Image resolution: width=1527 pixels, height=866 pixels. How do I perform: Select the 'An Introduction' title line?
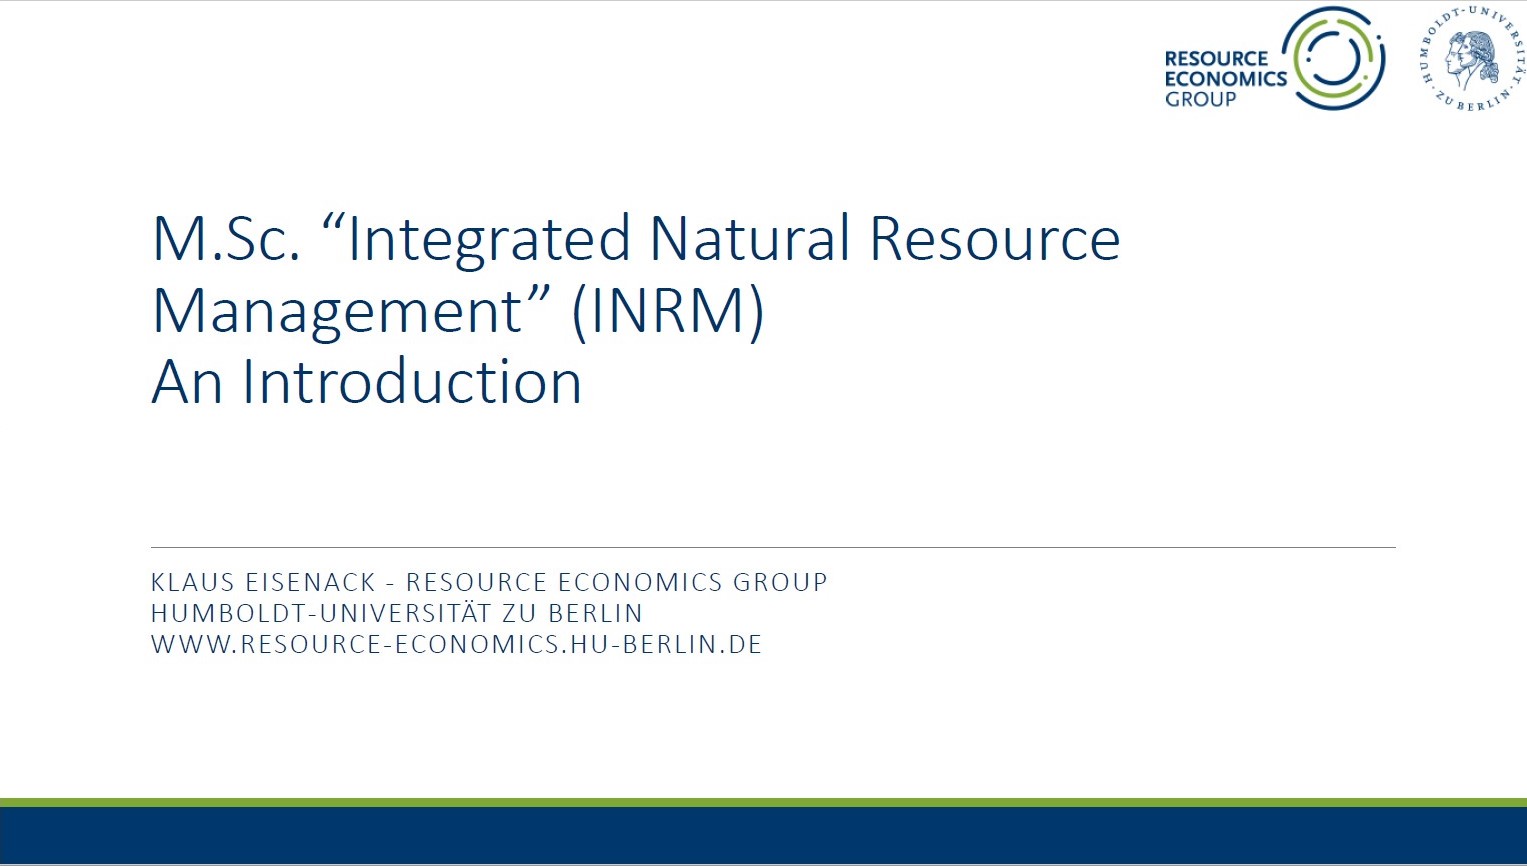[366, 382]
